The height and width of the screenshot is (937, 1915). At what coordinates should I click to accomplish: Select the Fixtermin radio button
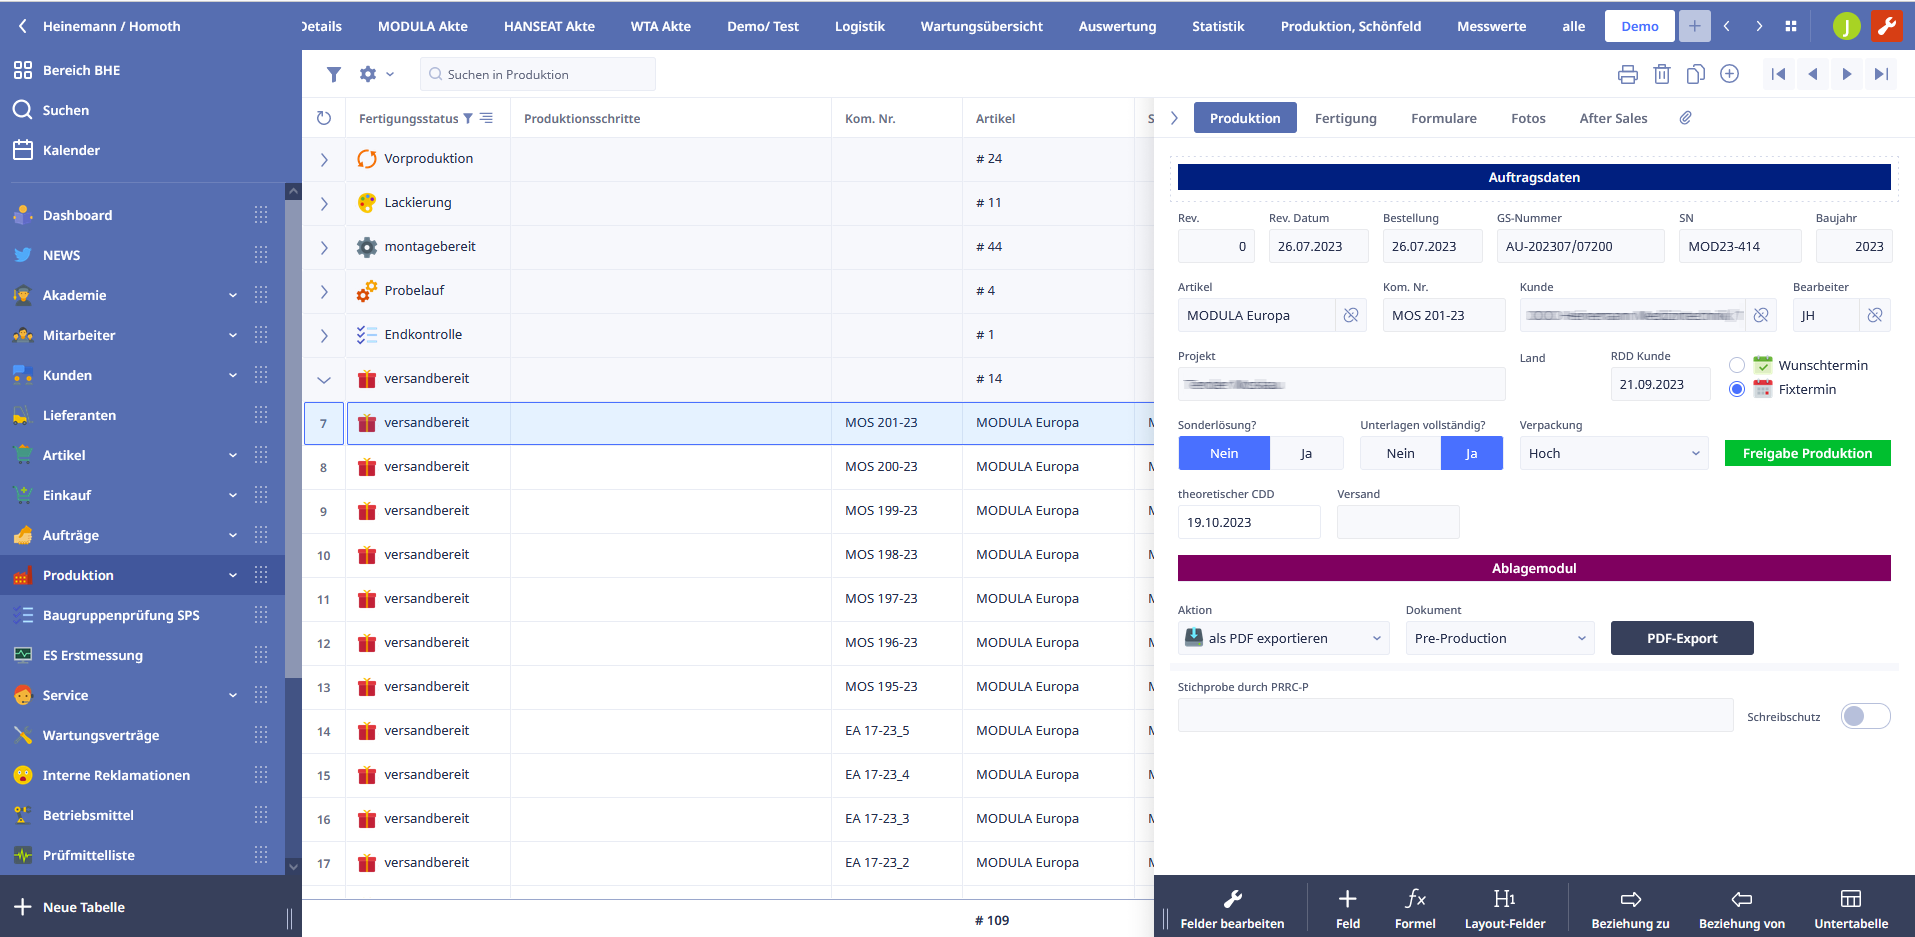(x=1737, y=389)
